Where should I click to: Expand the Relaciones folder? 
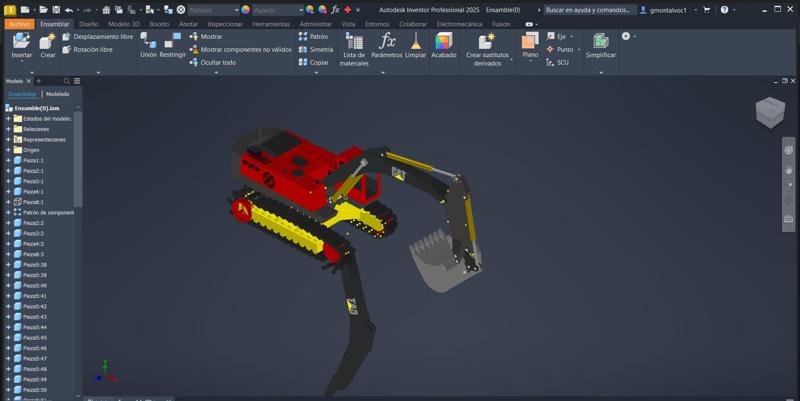[8, 129]
